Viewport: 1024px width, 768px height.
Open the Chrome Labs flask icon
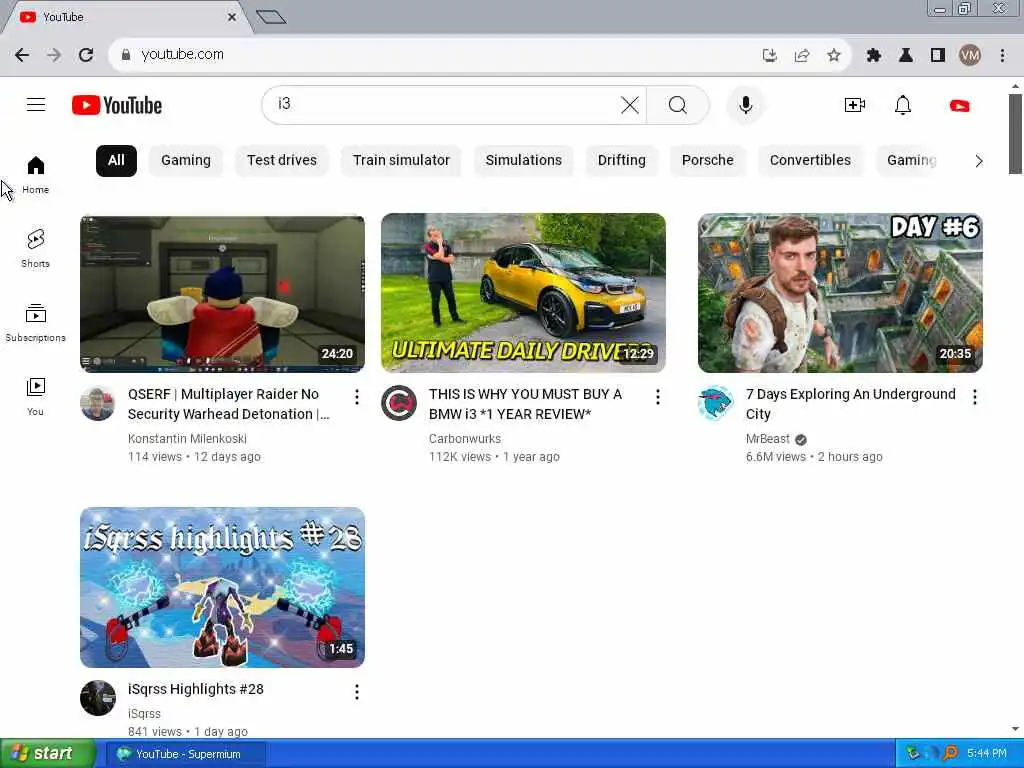906,56
